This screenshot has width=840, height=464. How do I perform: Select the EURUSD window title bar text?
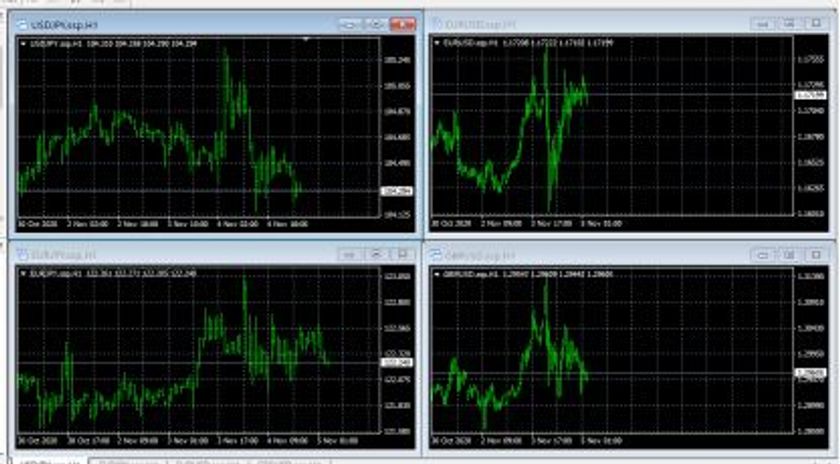[x=481, y=25]
